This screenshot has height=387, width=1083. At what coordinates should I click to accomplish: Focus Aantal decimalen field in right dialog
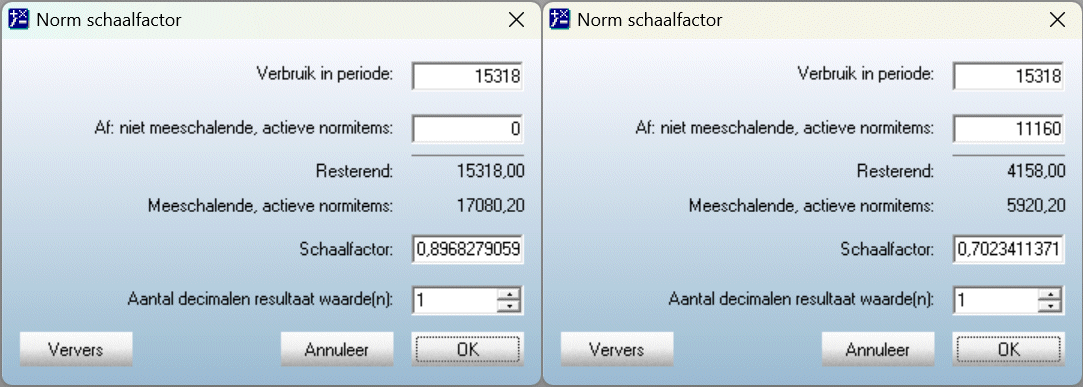tap(995, 301)
